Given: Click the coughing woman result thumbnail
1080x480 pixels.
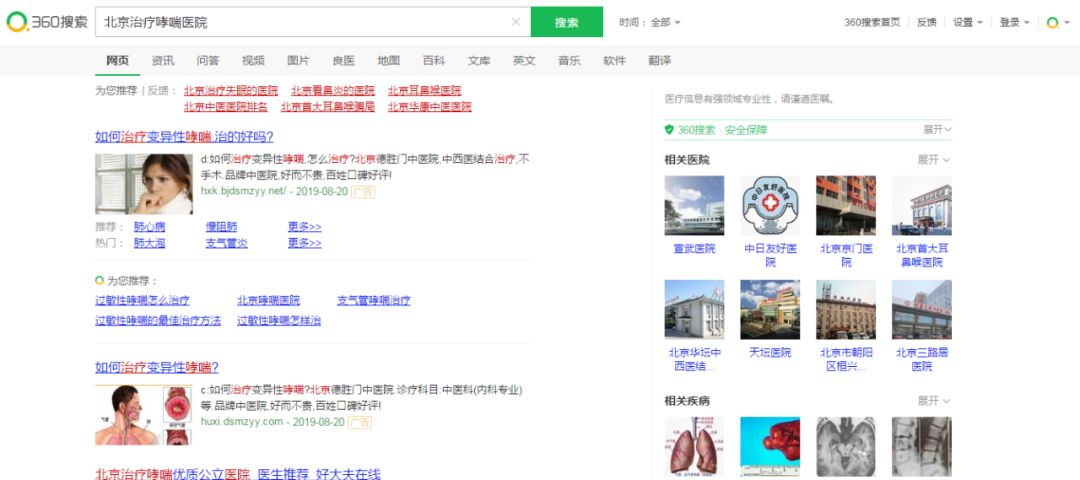Looking at the screenshot, I should [x=144, y=183].
